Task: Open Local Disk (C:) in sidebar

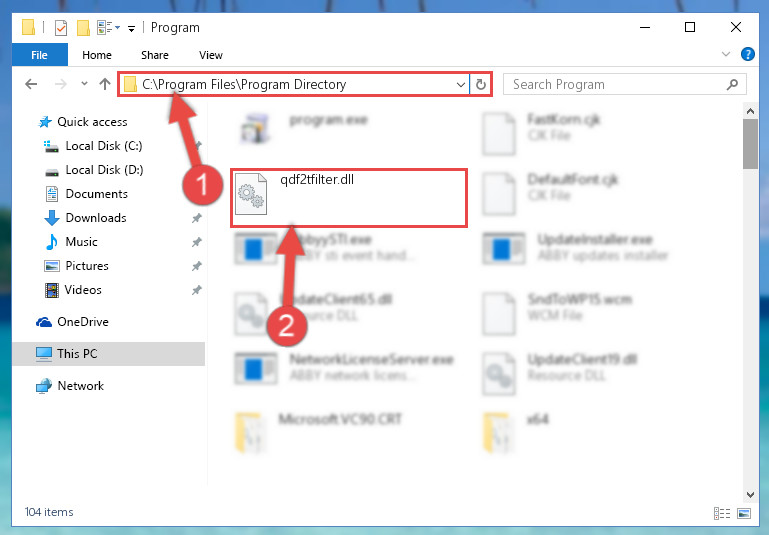Action: pos(93,146)
